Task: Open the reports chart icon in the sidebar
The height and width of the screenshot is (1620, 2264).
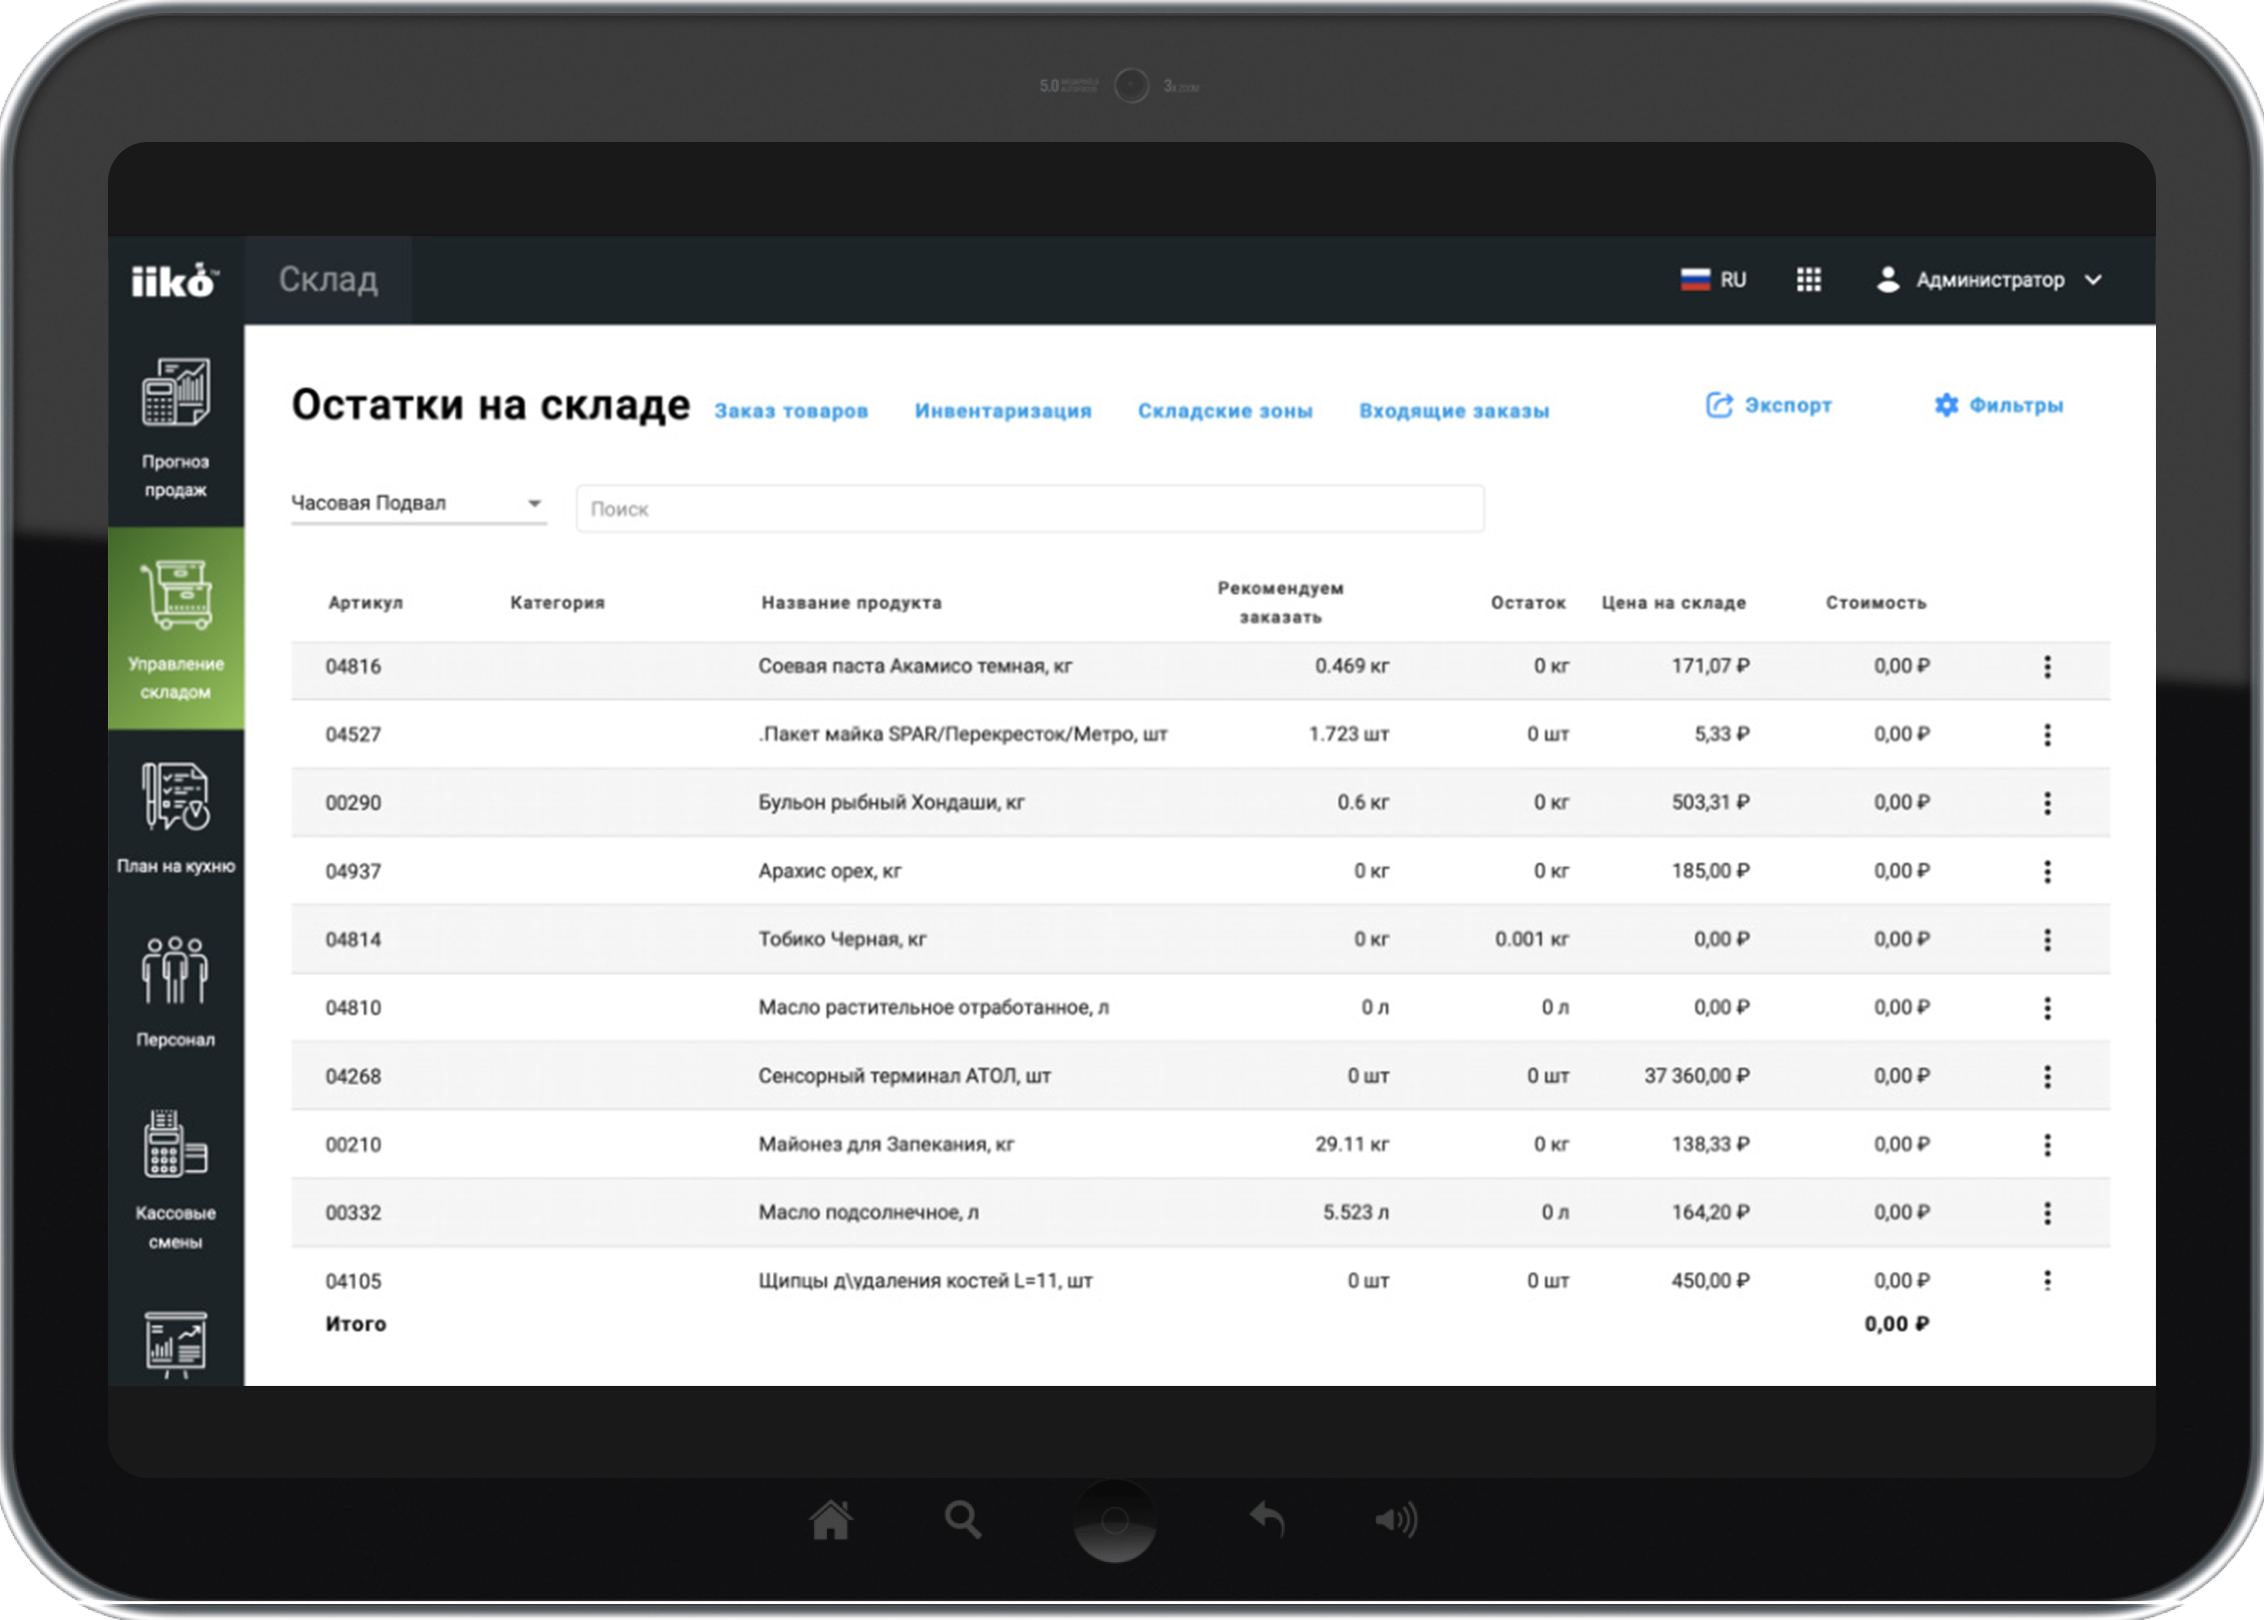Action: [176, 1344]
